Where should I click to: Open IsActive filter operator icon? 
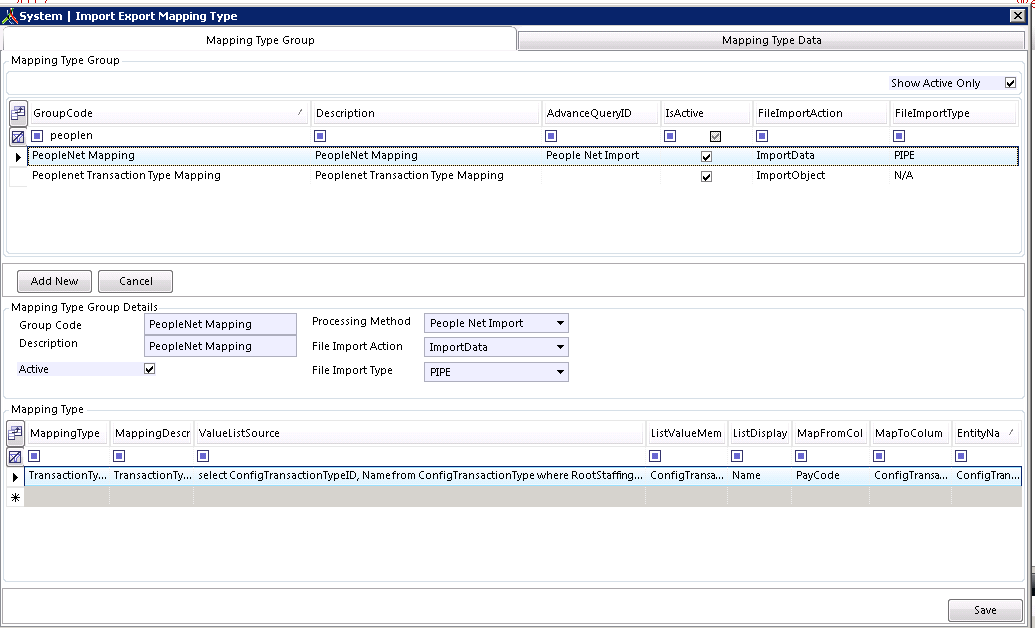coord(670,136)
